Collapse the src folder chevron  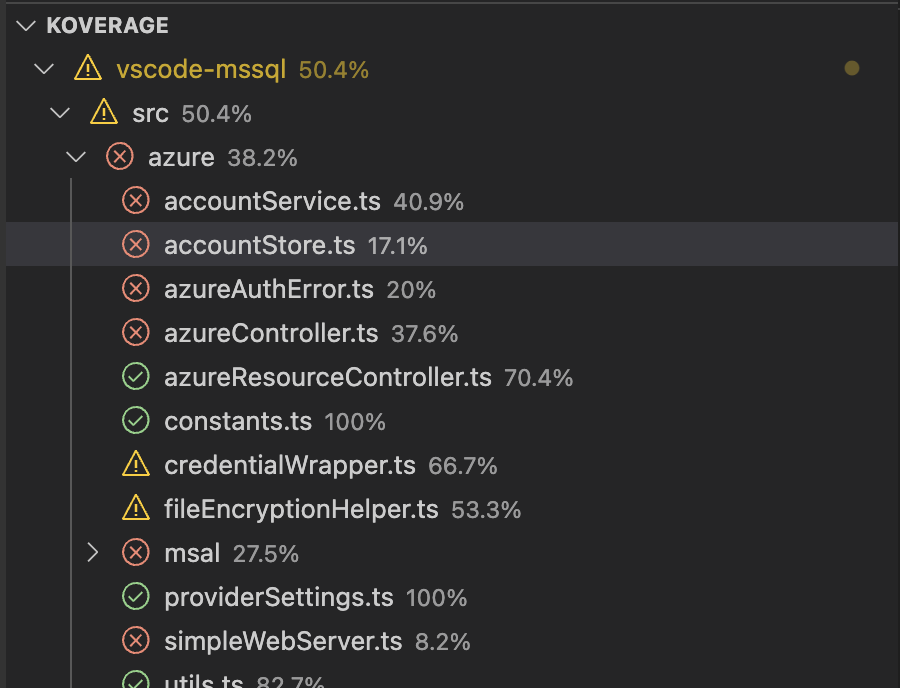tap(59, 113)
